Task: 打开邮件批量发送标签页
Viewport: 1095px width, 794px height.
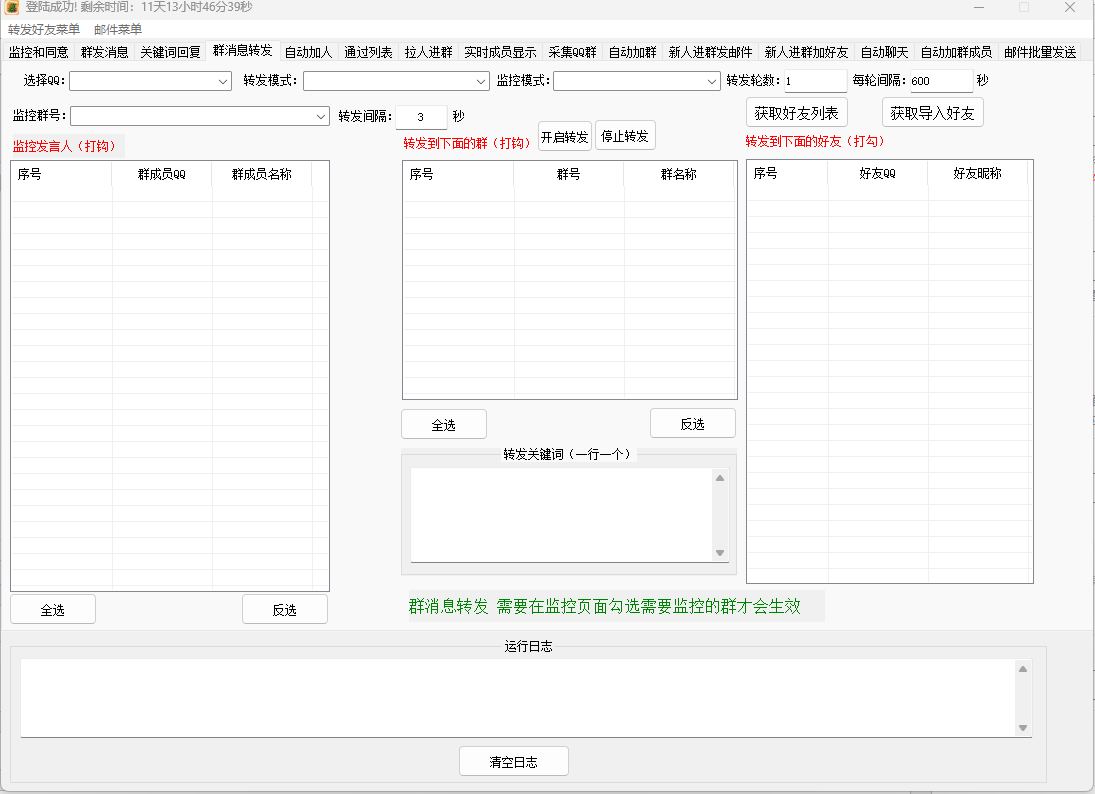Action: coord(1042,52)
